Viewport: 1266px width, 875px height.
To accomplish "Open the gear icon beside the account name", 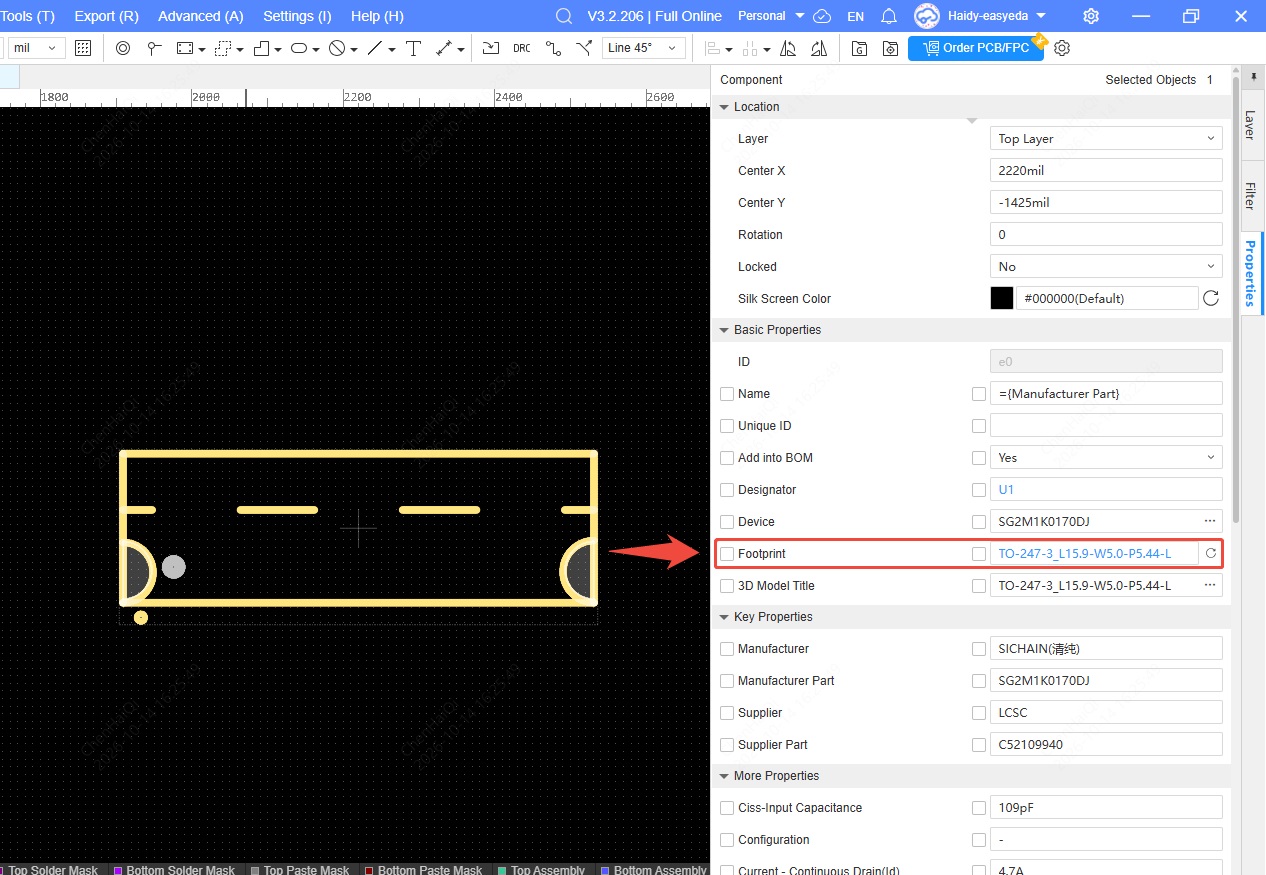I will (1091, 16).
